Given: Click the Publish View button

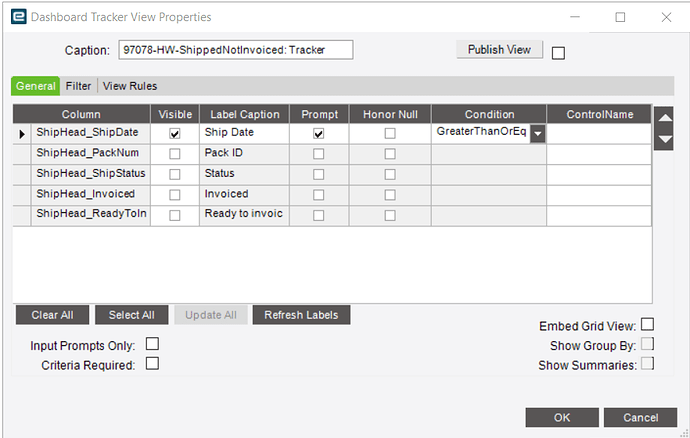Looking at the screenshot, I should 500,50.
